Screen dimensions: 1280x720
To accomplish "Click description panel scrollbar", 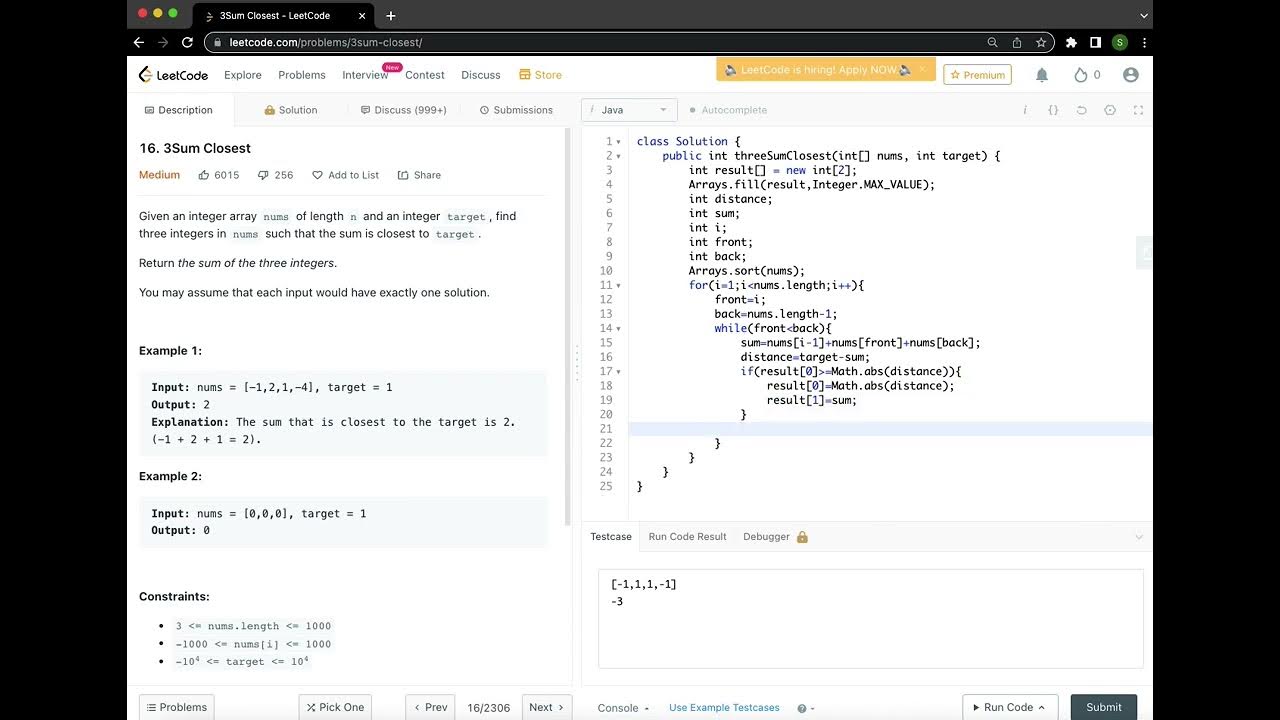I will tap(569, 325).
